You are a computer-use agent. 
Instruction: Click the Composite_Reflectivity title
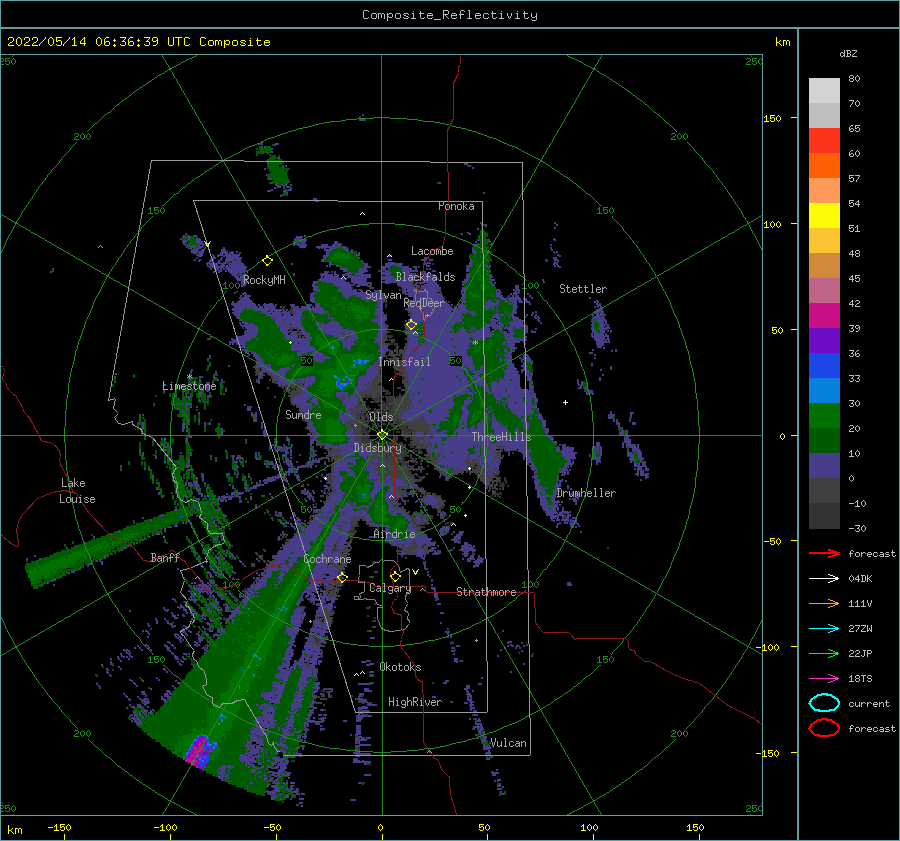click(450, 15)
